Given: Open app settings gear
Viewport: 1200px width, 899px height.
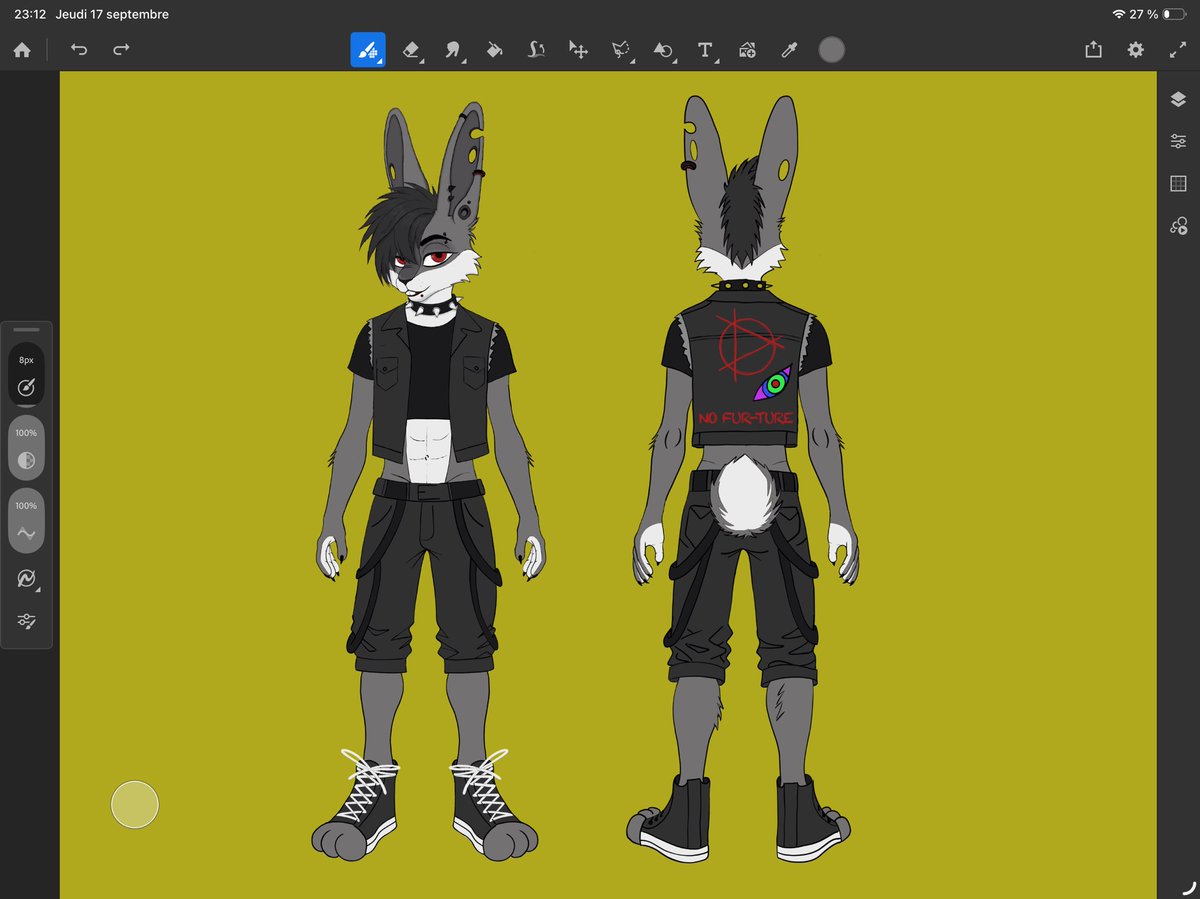Looking at the screenshot, I should [1135, 50].
